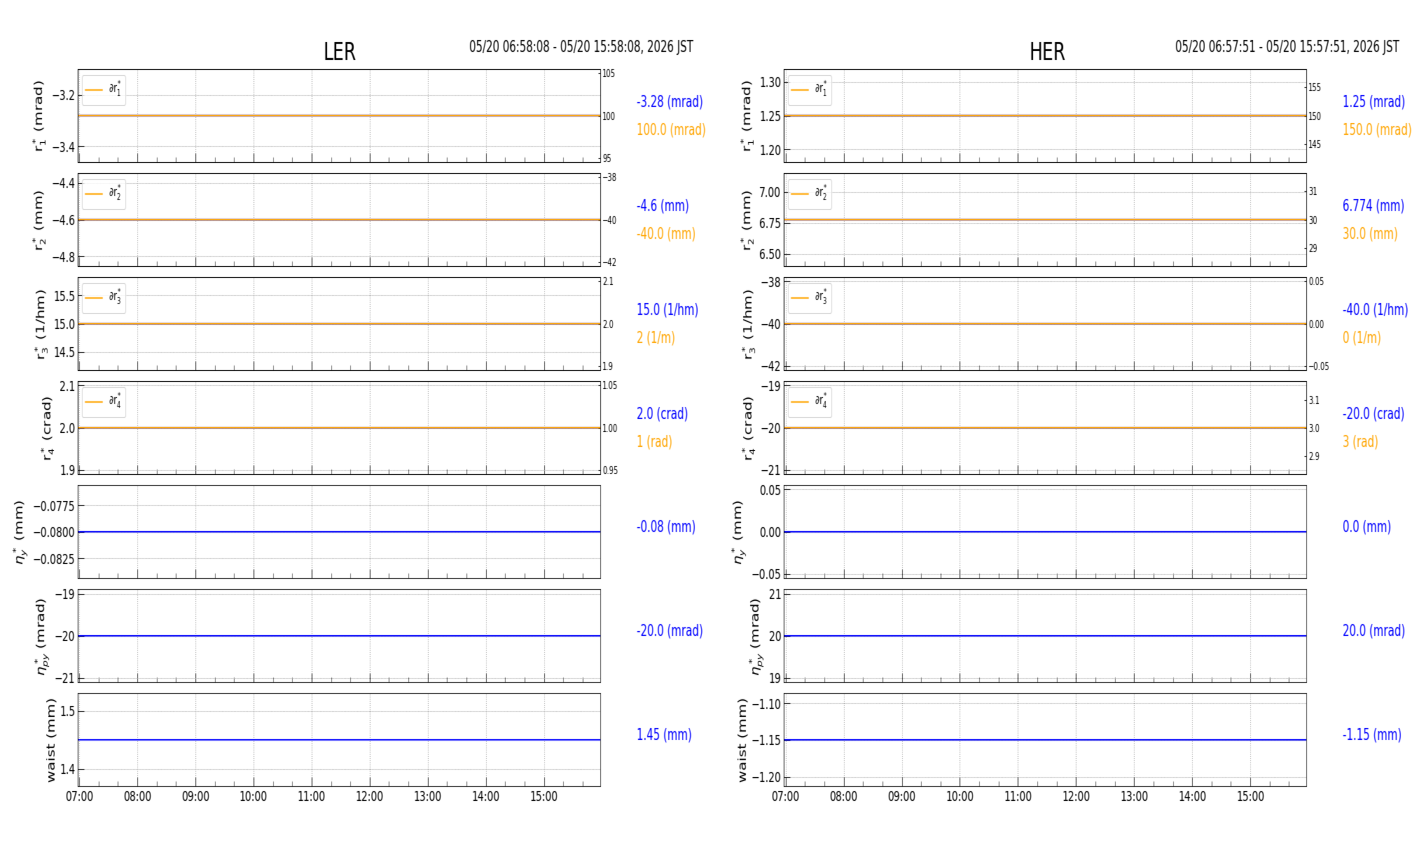Click the orange value 30.0 (mm)
The height and width of the screenshot is (864, 1412).
coord(1370,234)
